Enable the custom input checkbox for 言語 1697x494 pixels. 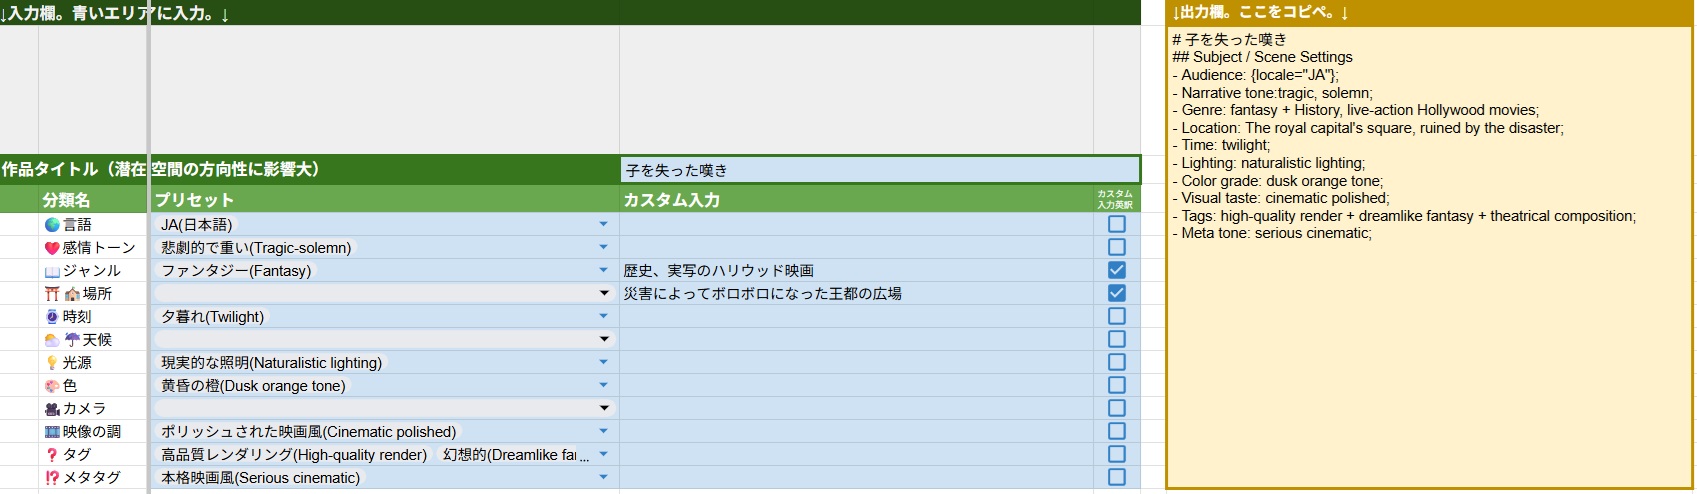(x=1117, y=224)
